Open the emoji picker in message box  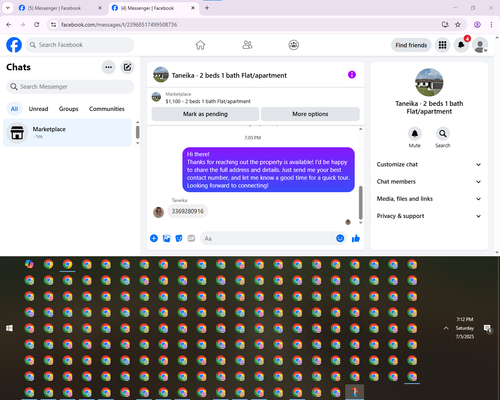coord(340,238)
